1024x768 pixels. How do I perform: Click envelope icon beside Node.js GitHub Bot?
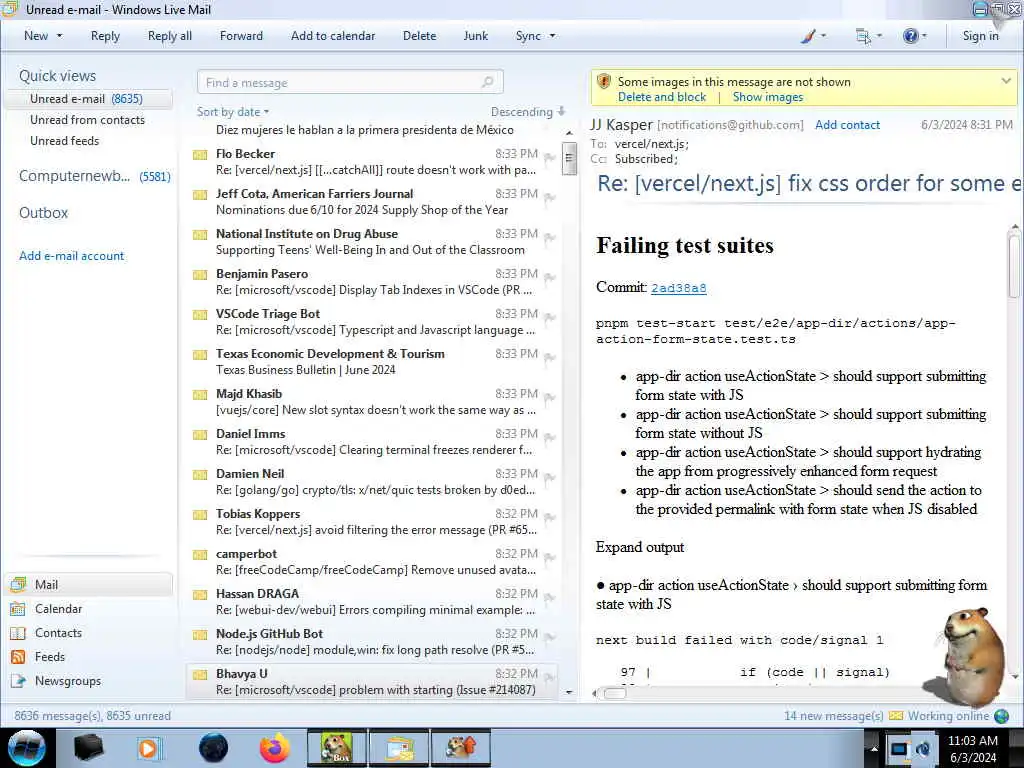(x=200, y=635)
